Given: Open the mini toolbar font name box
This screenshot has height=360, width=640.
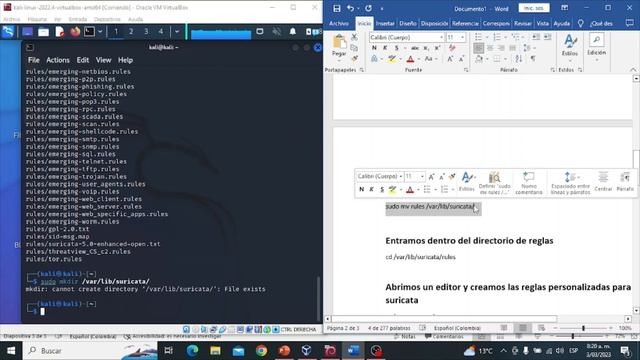Looking at the screenshot, I should 380,176.
